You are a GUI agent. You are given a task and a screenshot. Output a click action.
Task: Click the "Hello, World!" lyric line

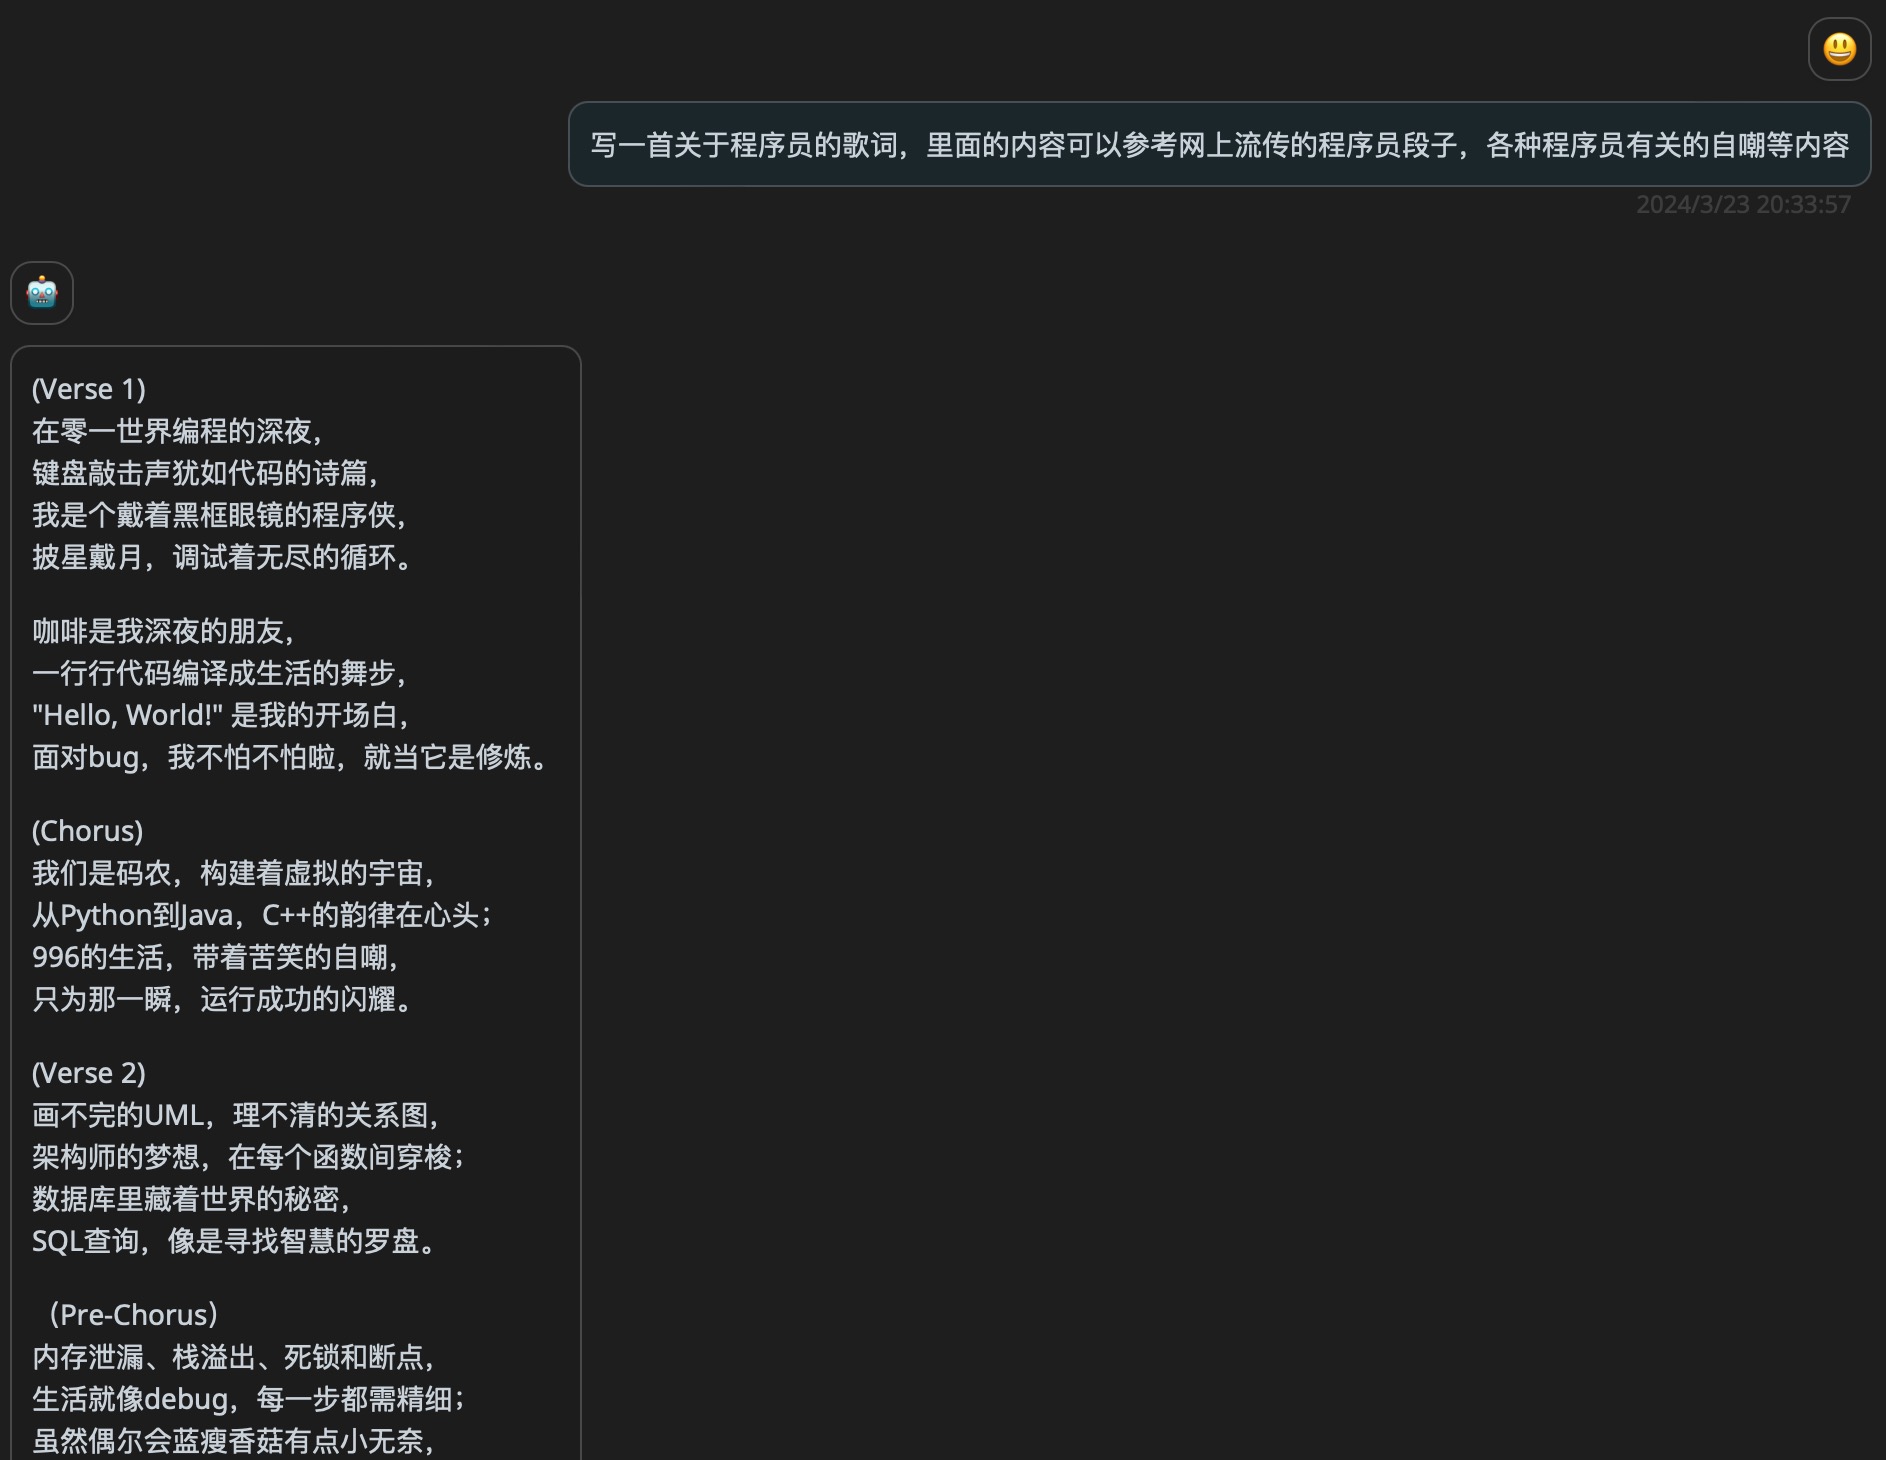pos(222,715)
